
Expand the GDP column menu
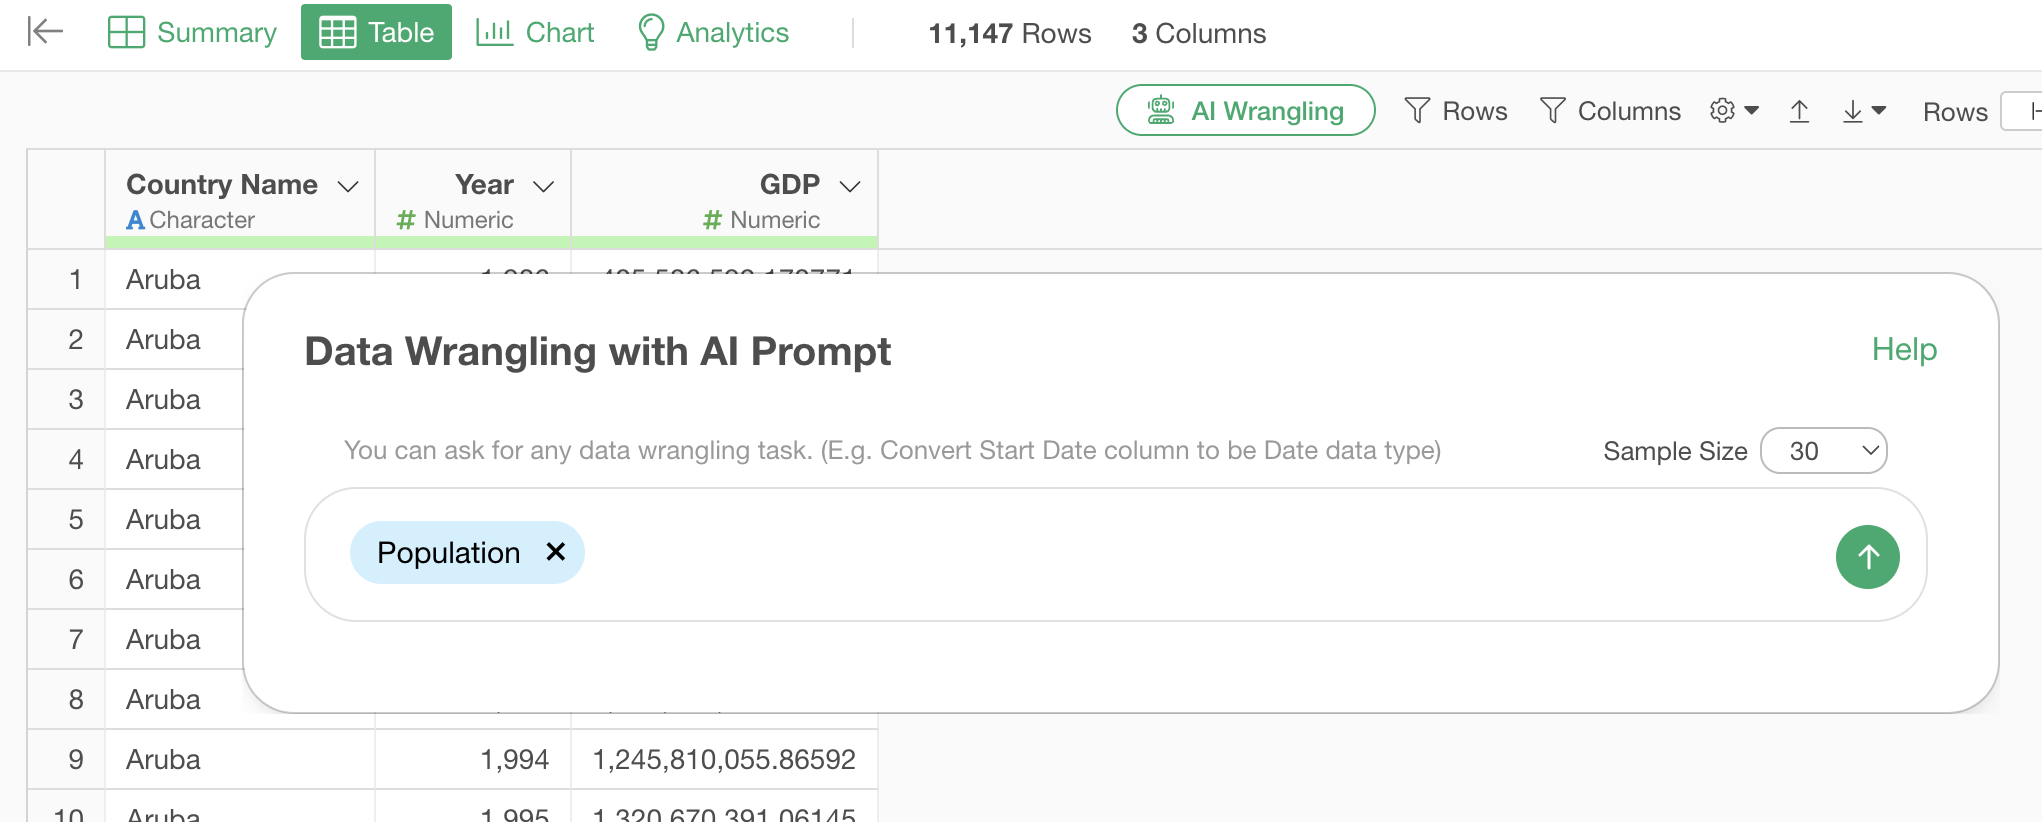click(x=850, y=187)
